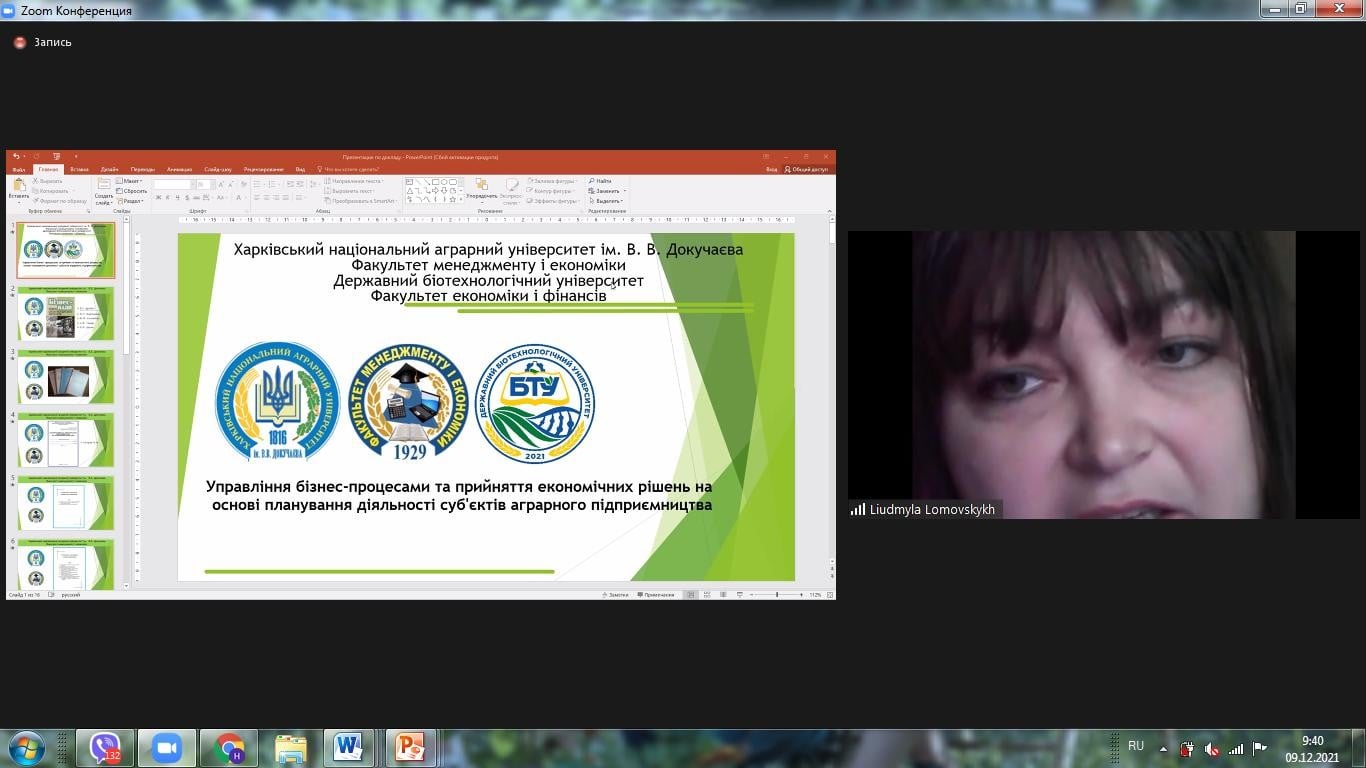This screenshot has height=768, width=1366.
Task: Click the Paste (Вставить) icon in ribbon
Action: [19, 186]
